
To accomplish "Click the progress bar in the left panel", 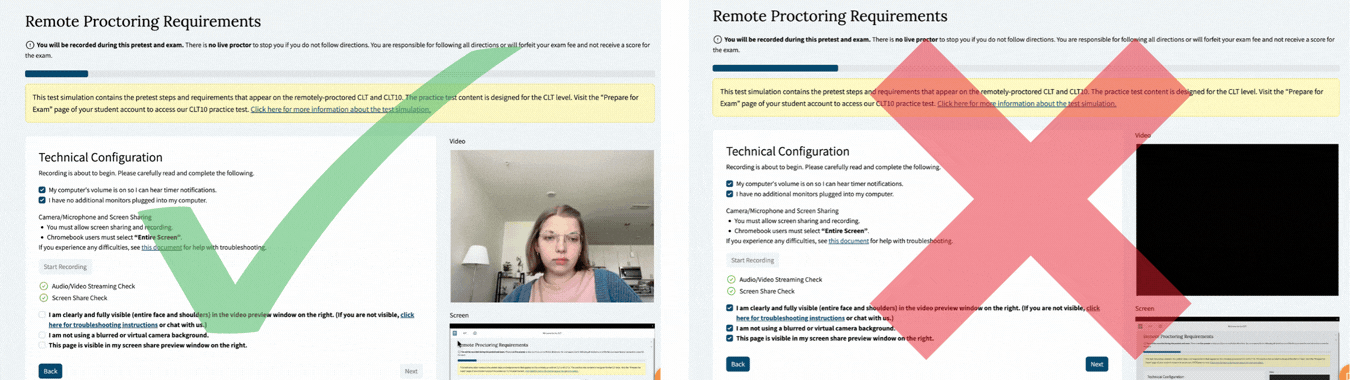I will (x=340, y=74).
